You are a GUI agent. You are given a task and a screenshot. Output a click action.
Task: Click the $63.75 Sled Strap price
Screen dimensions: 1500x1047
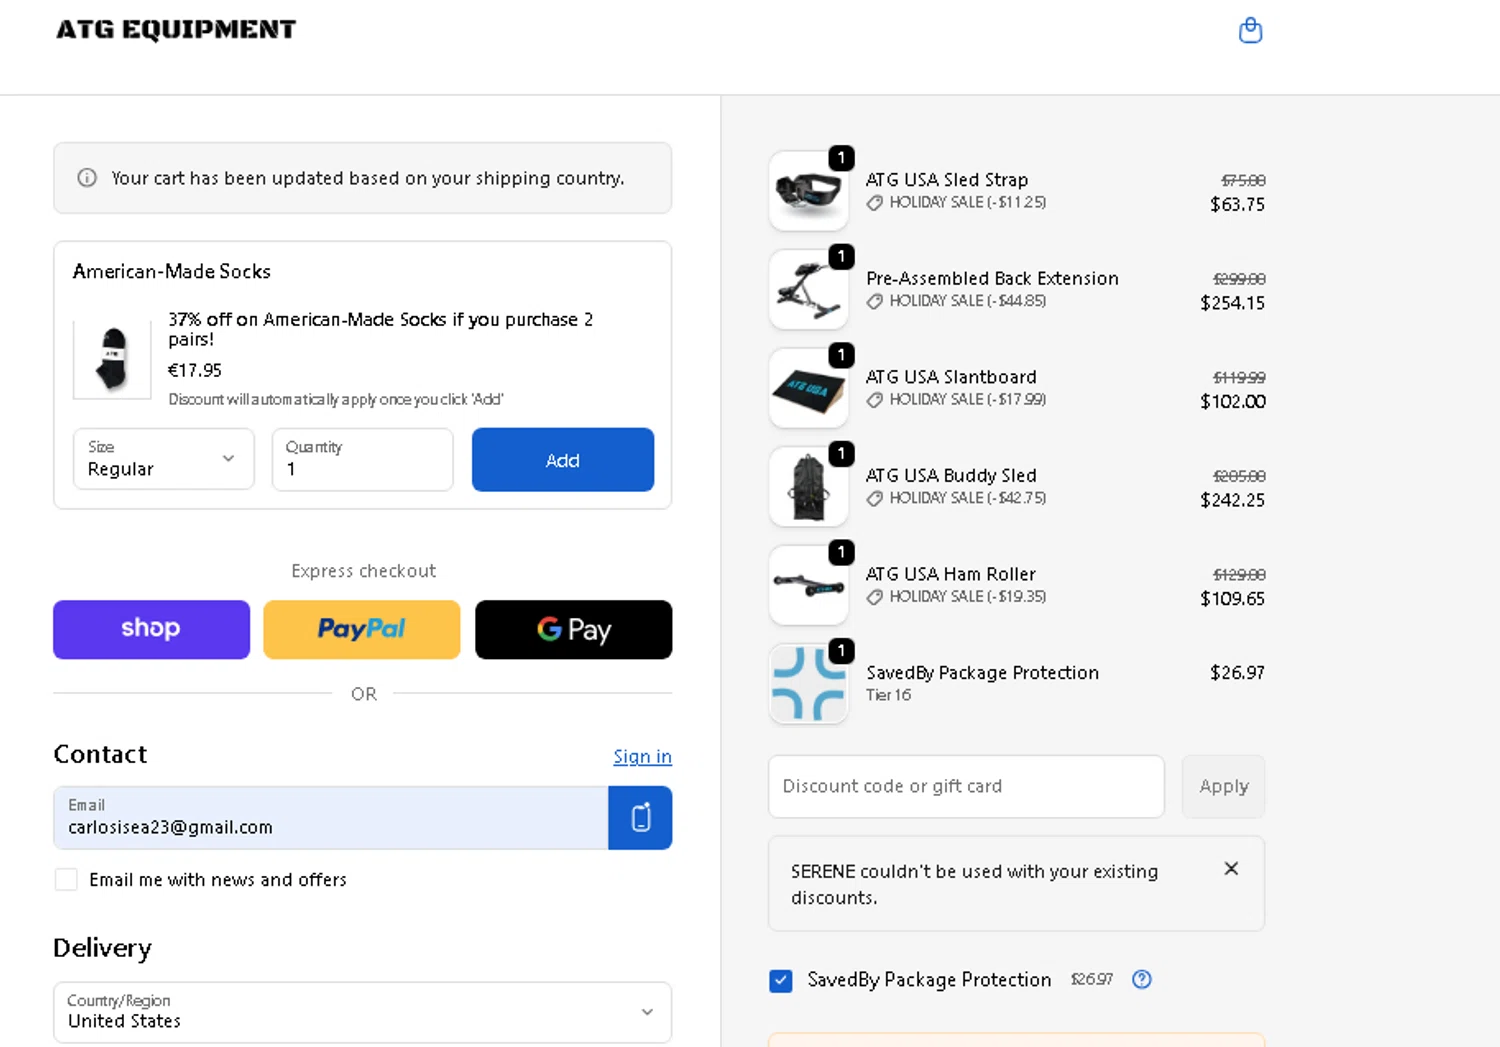[1237, 204]
